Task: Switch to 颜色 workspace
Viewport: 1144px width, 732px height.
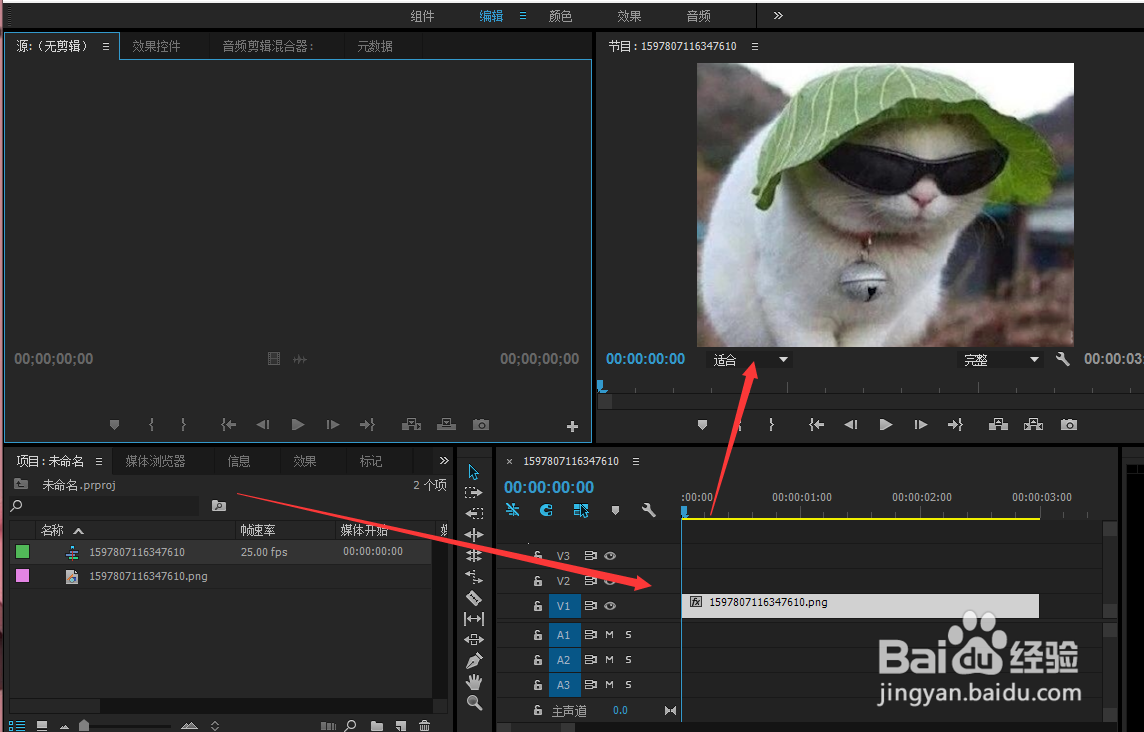Action: [x=560, y=16]
